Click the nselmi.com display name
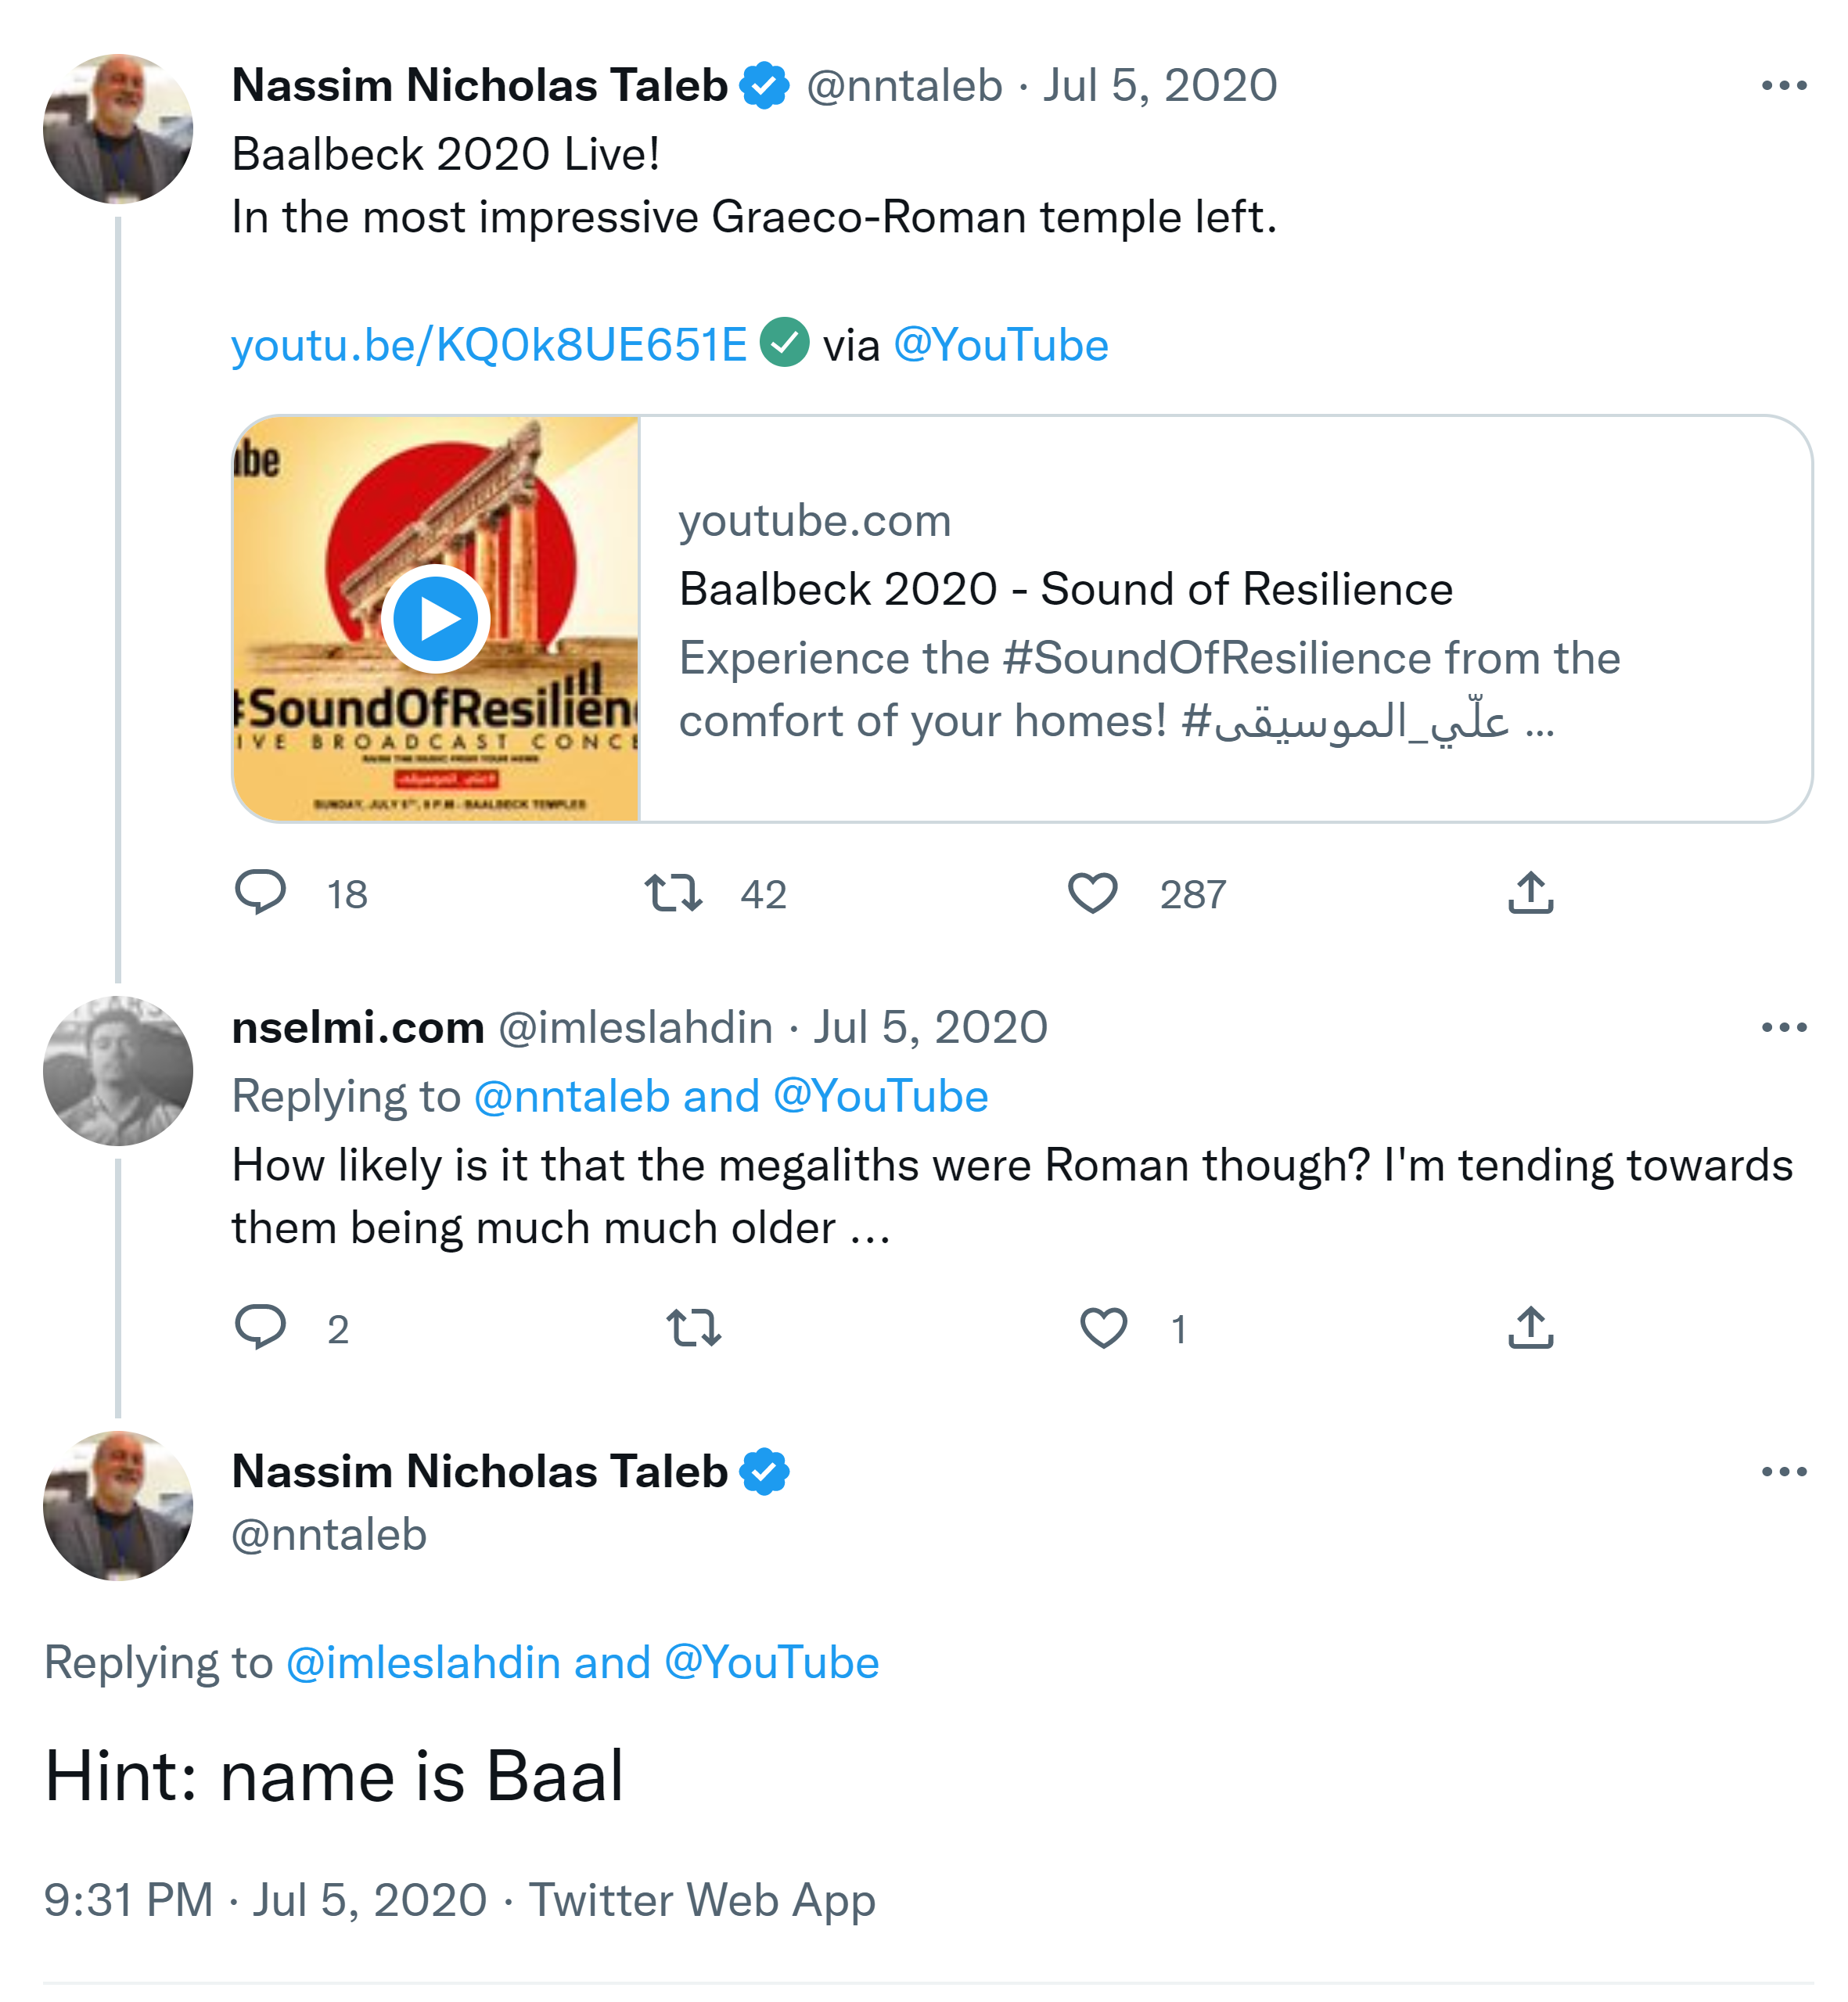This screenshot has width=1848, height=2002. point(358,1027)
